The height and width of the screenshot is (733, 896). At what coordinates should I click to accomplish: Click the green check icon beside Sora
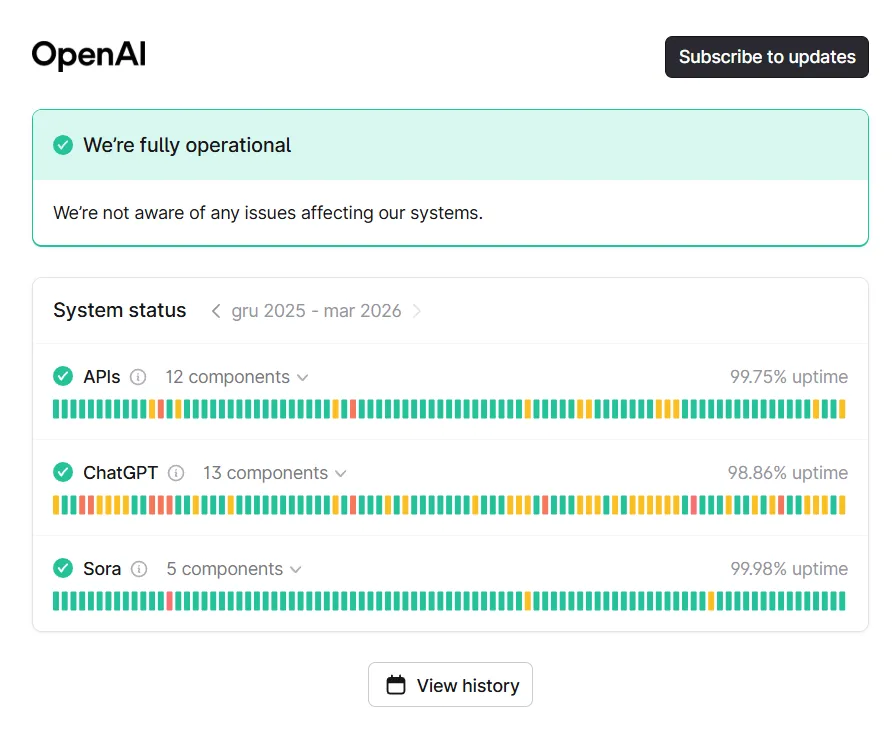[x=63, y=568]
